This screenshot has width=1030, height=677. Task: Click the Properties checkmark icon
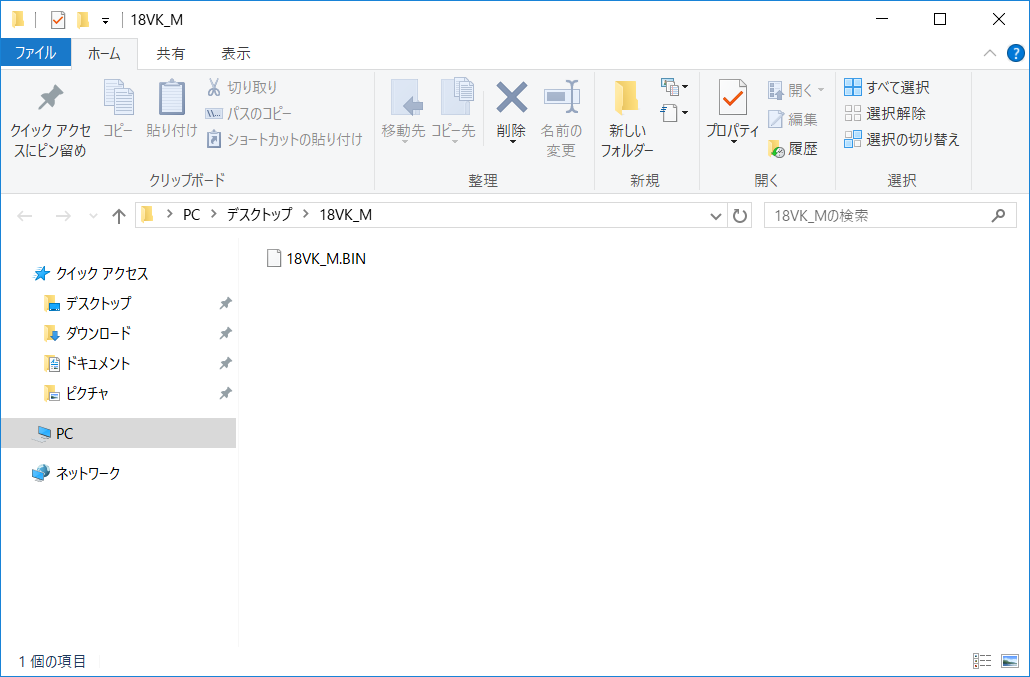[x=733, y=98]
